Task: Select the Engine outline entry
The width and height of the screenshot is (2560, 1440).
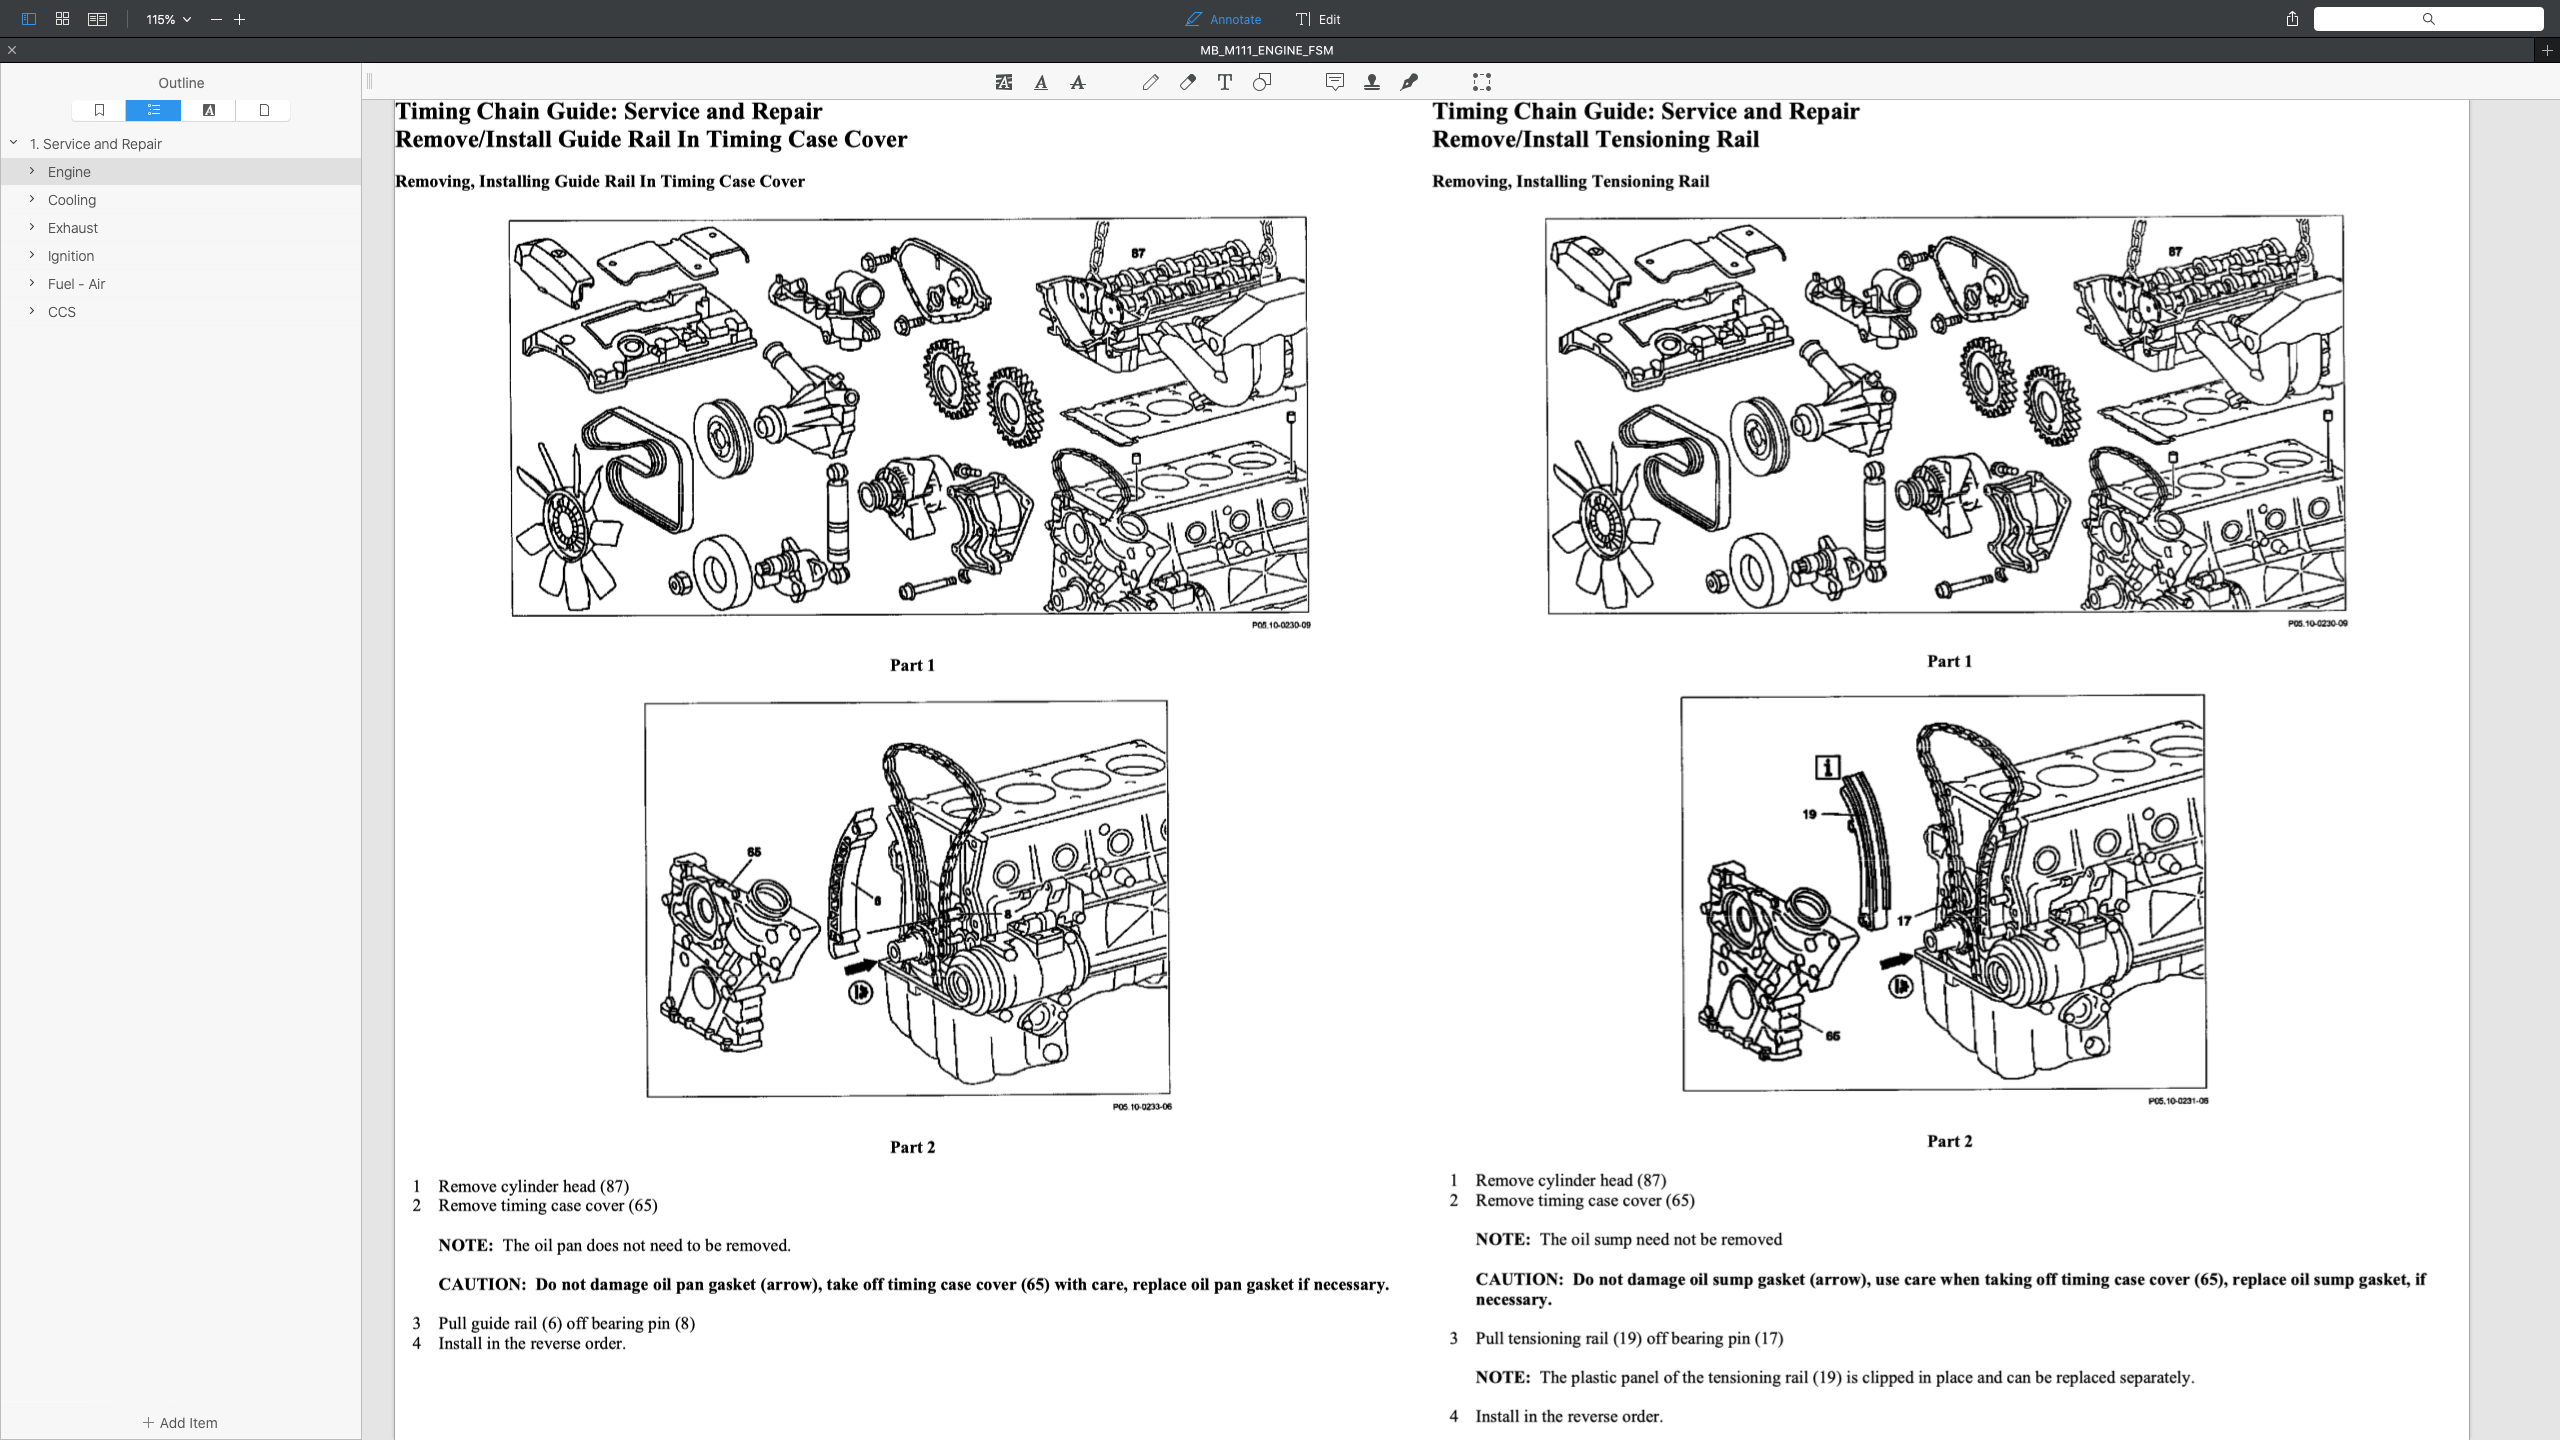Action: click(181, 172)
